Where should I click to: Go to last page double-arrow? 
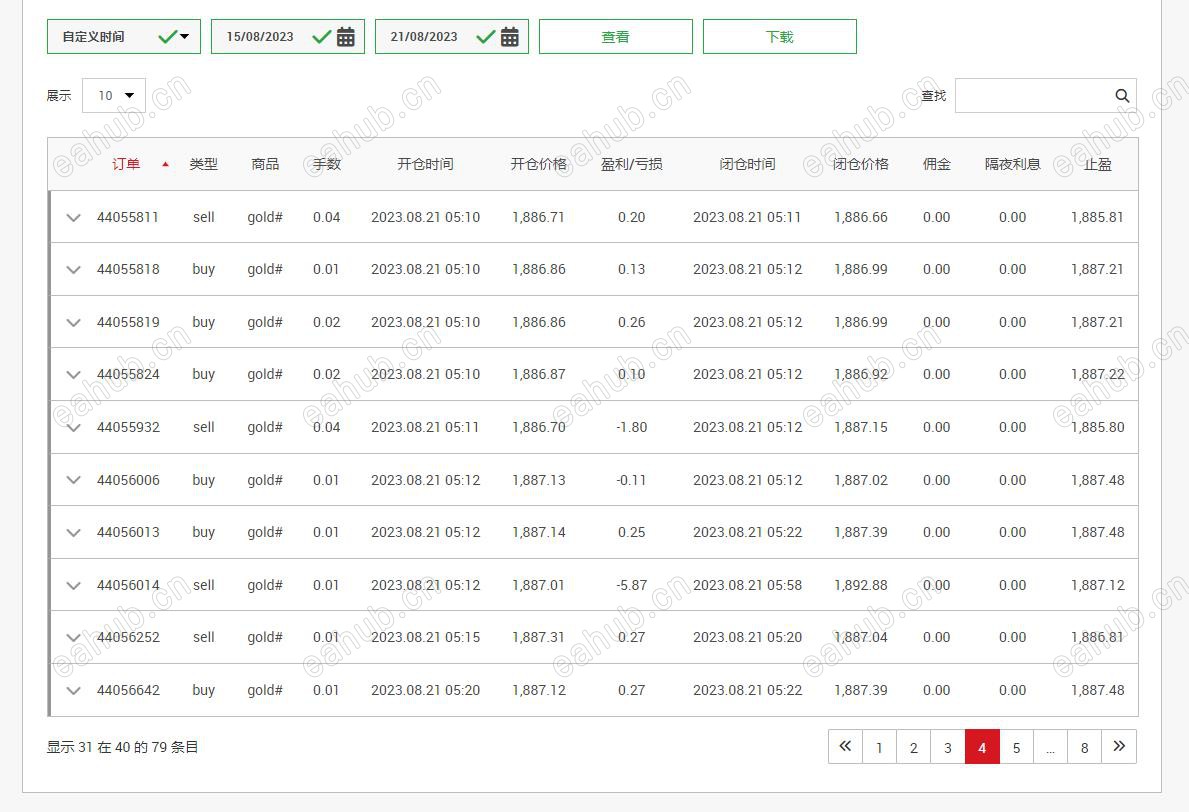[x=1119, y=747]
